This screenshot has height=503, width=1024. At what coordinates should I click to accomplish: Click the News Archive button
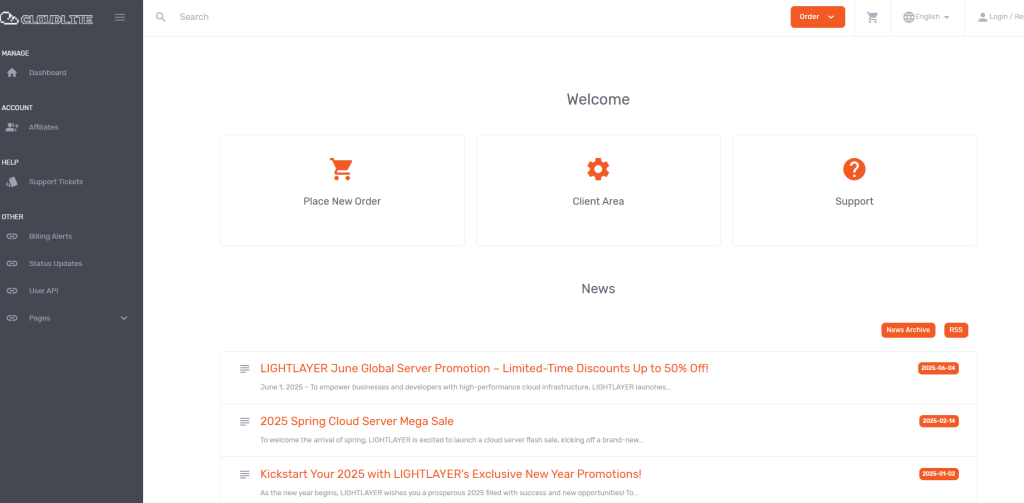click(x=908, y=330)
